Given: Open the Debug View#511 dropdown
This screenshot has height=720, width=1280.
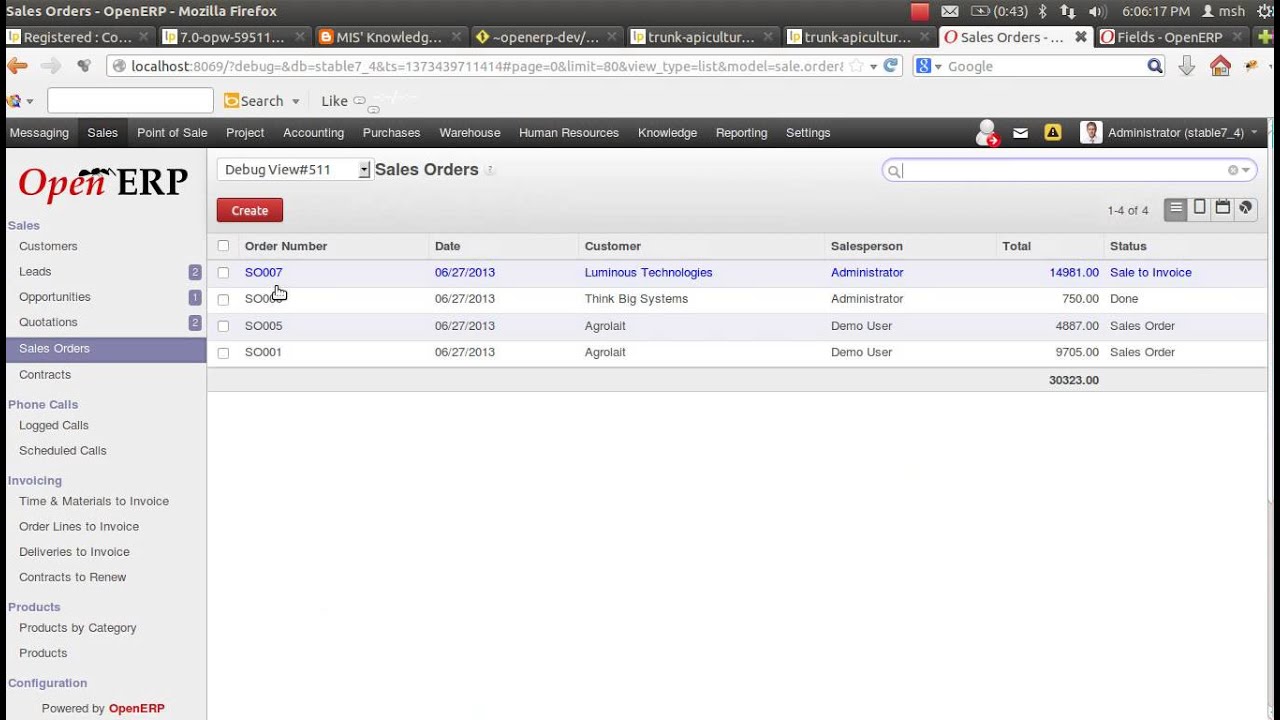Looking at the screenshot, I should pos(294,170).
